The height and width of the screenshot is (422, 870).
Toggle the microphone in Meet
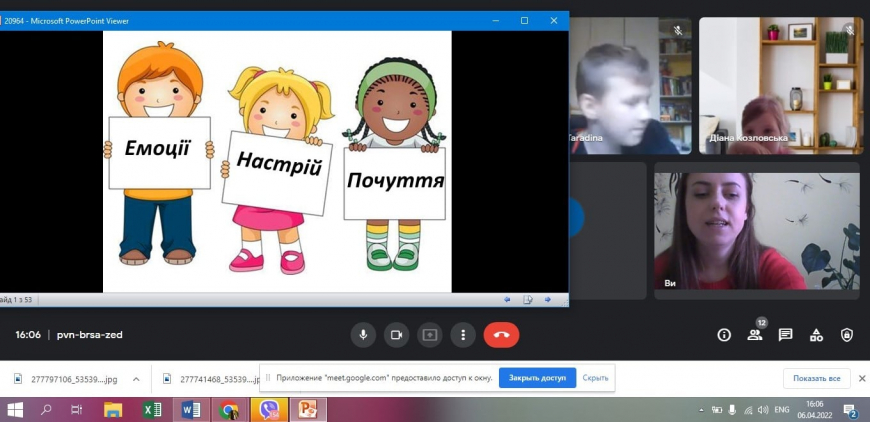pos(363,335)
